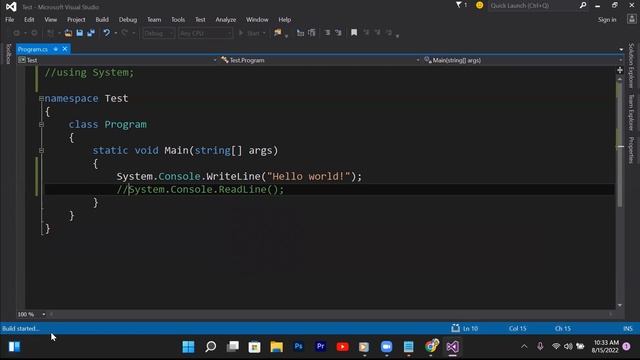Open the Solution Explorer side tab
This screenshot has height=360, width=640.
[631, 66]
